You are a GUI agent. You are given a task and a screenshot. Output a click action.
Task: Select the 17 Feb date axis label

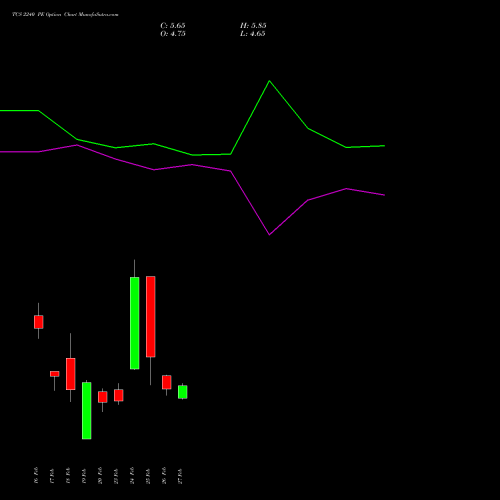point(52,476)
